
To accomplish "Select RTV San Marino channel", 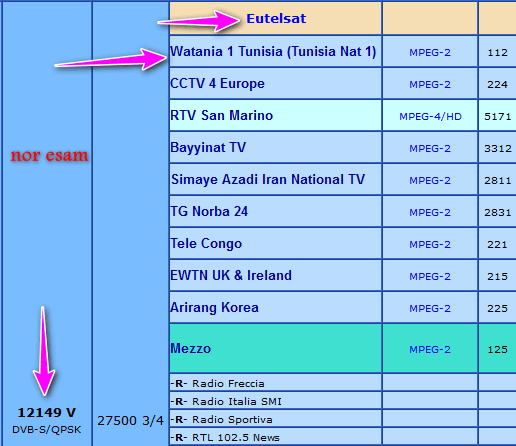I will point(221,115).
